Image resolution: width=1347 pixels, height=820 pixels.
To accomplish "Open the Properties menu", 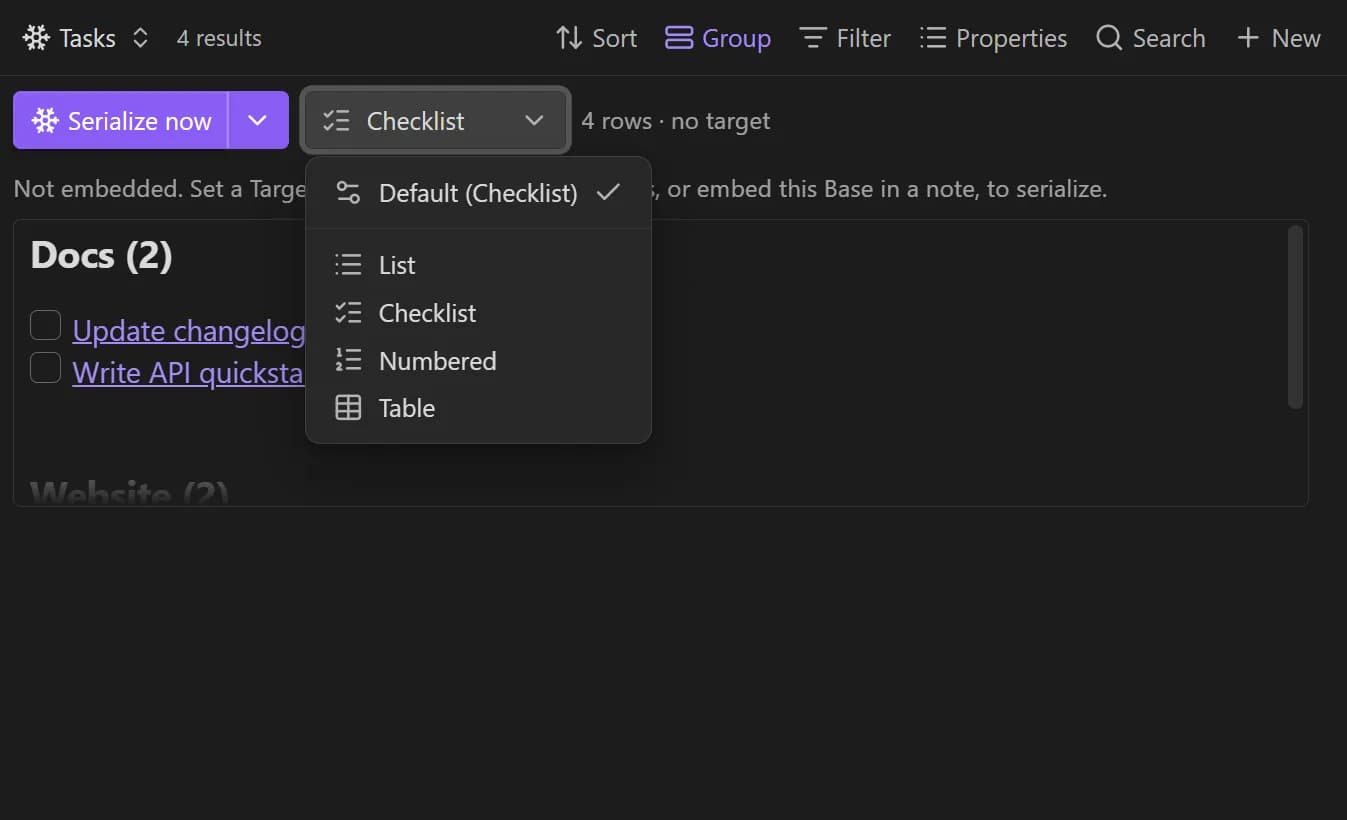I will pos(993,38).
